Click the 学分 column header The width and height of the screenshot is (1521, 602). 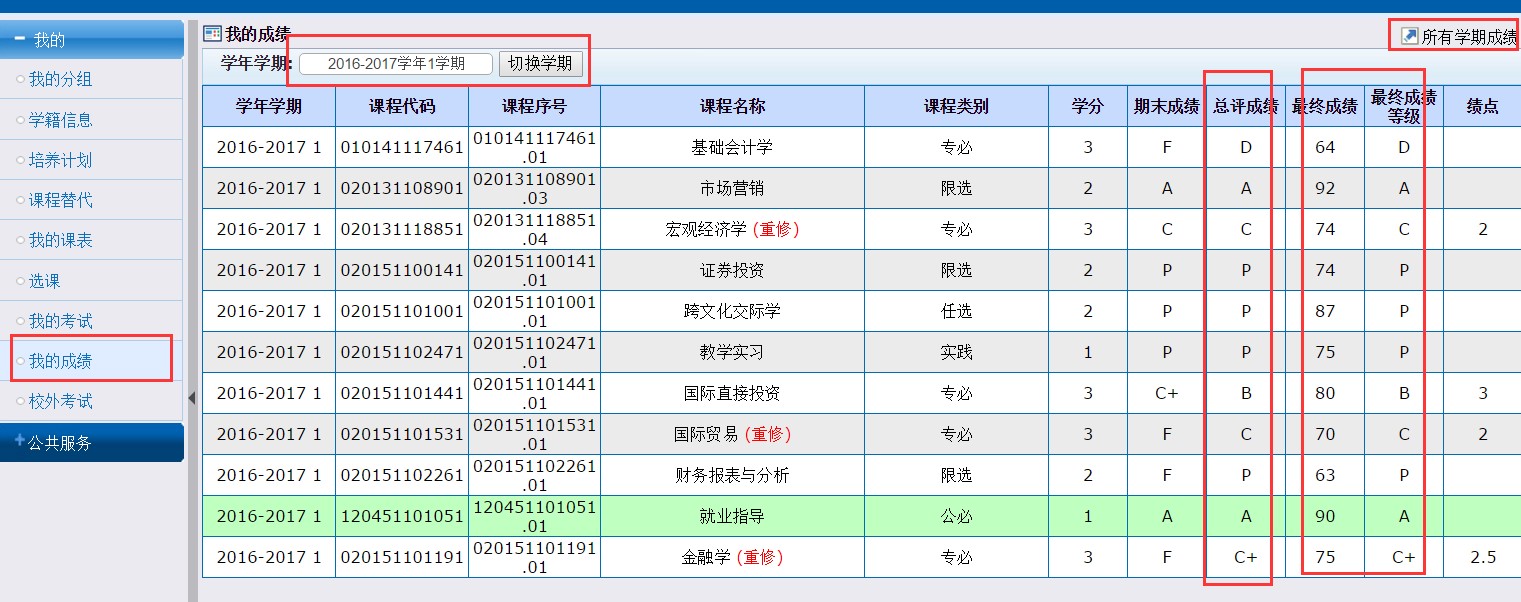[1087, 106]
